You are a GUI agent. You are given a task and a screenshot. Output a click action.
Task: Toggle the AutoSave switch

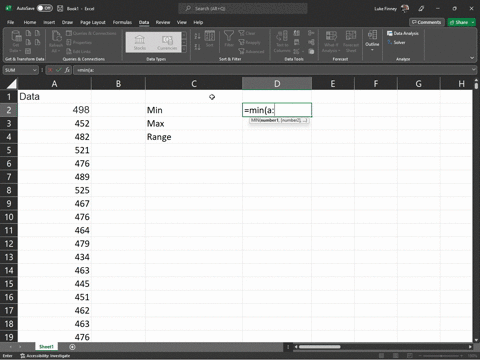pyautogui.click(x=44, y=8)
